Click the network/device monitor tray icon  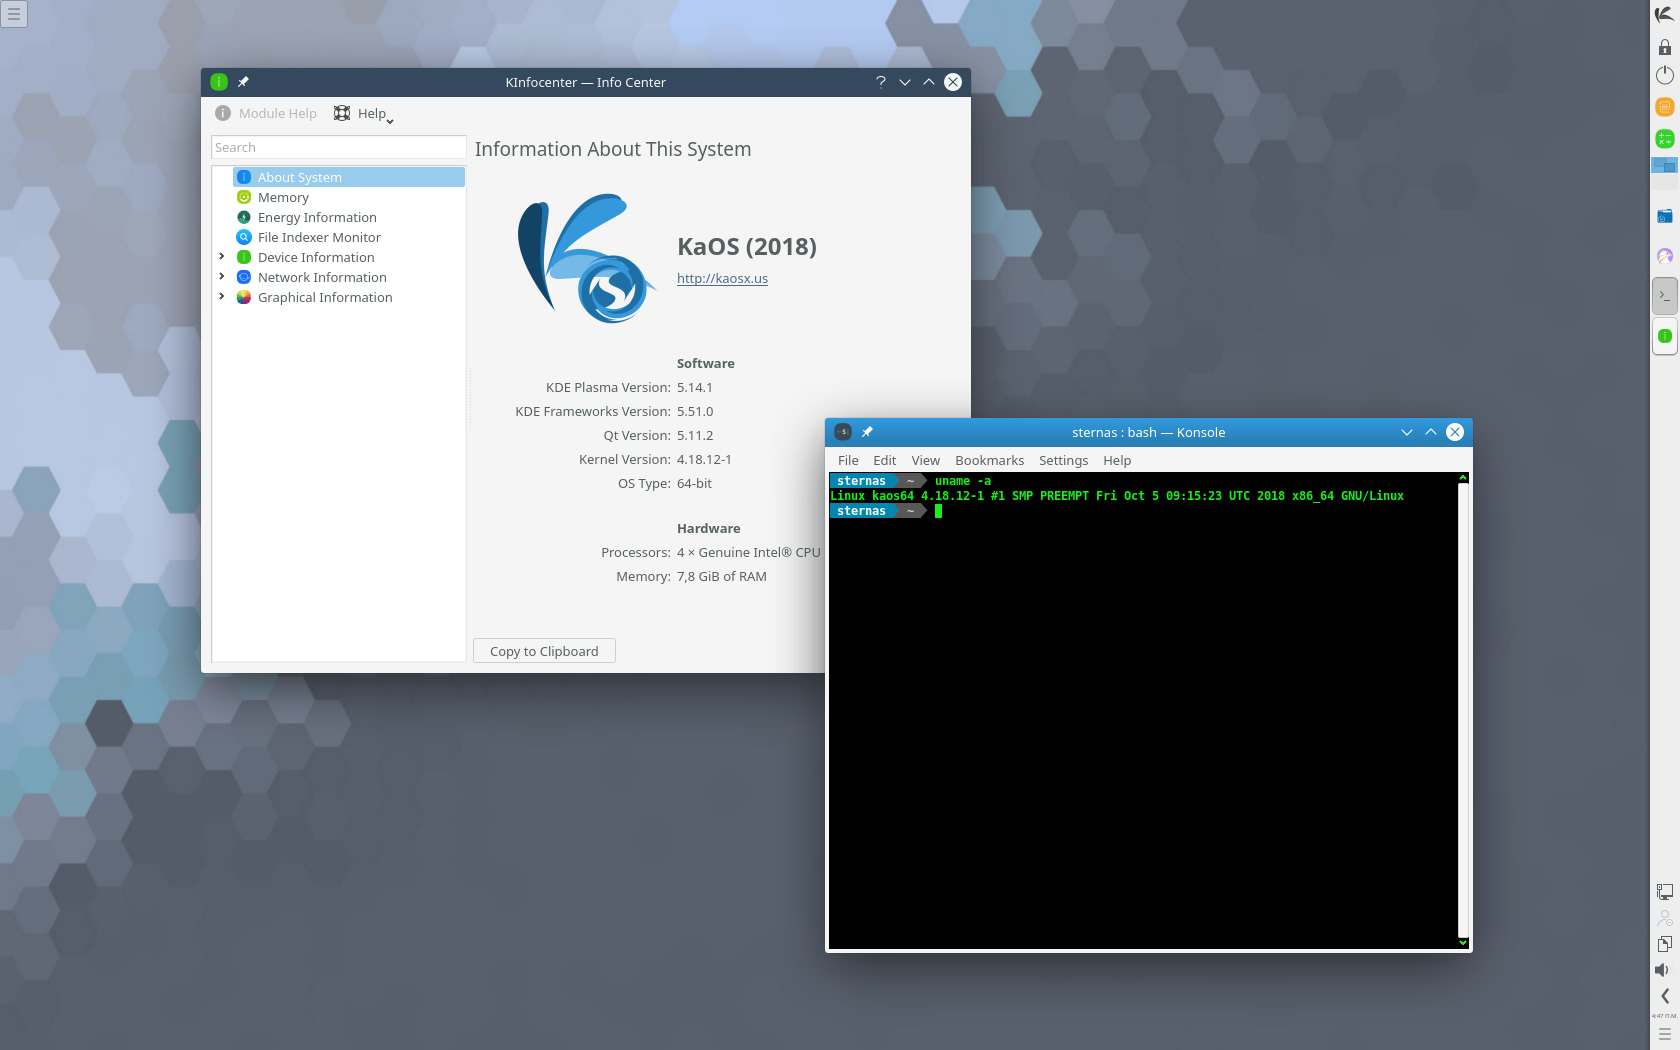pyautogui.click(x=1664, y=892)
